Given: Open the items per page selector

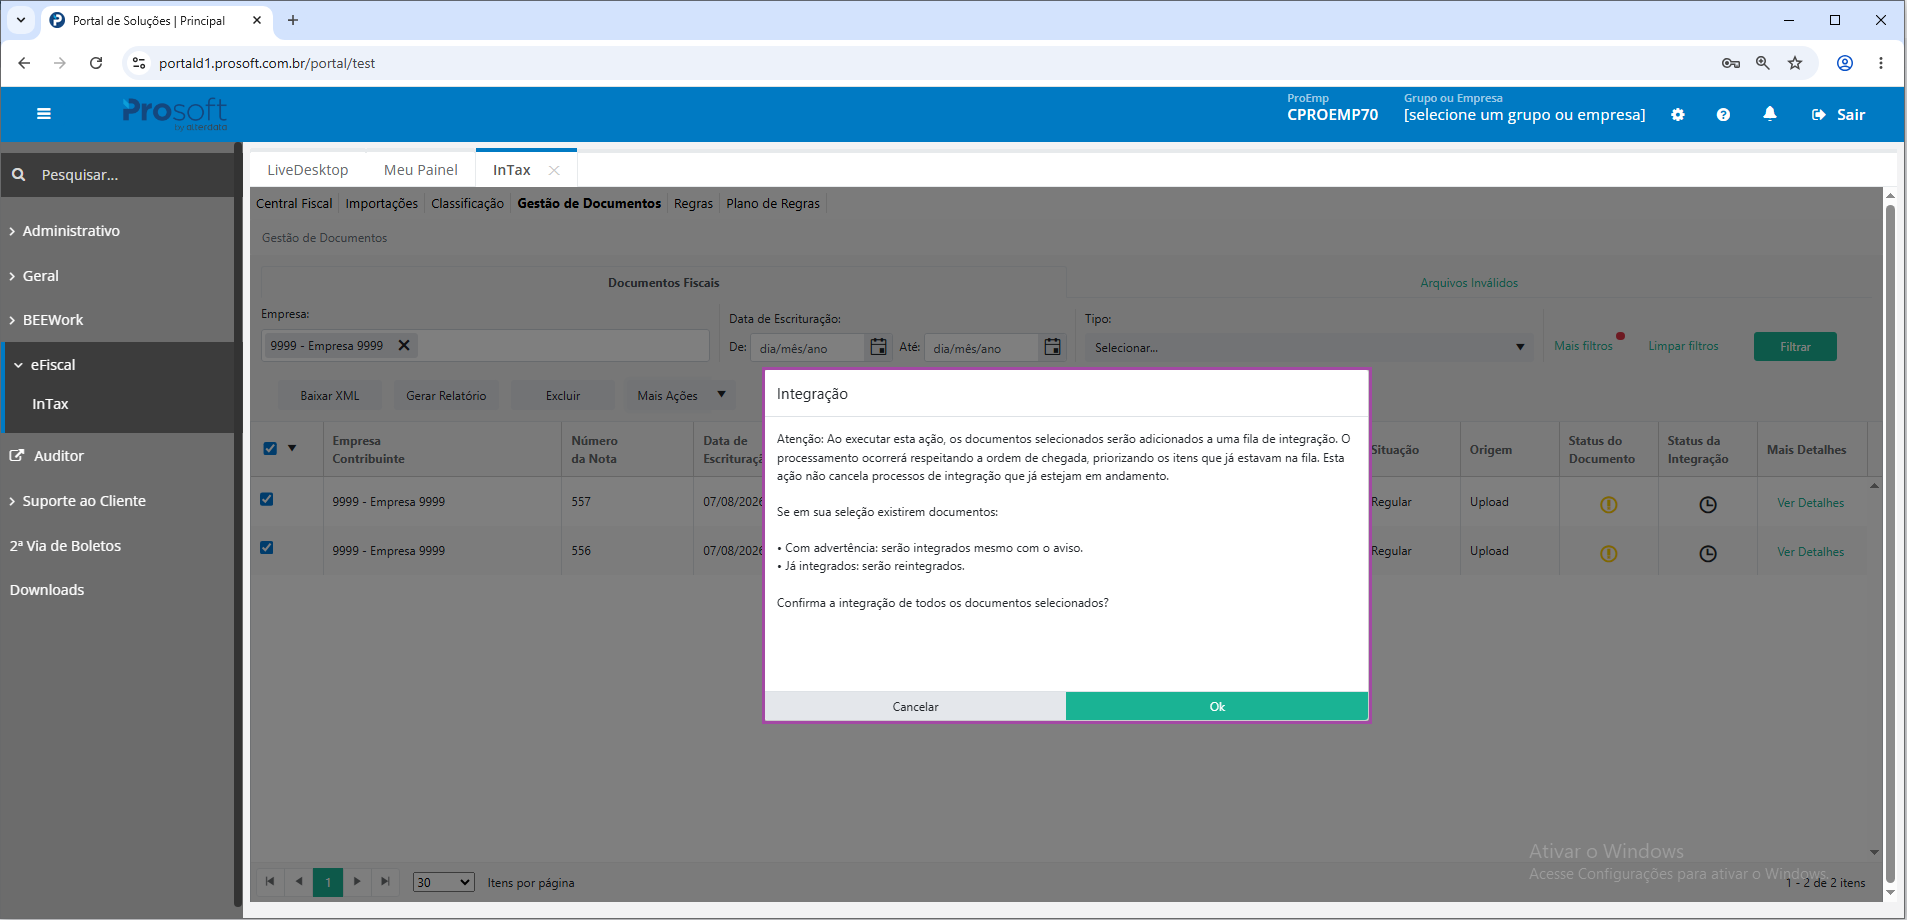Looking at the screenshot, I should pyautogui.click(x=443, y=882).
